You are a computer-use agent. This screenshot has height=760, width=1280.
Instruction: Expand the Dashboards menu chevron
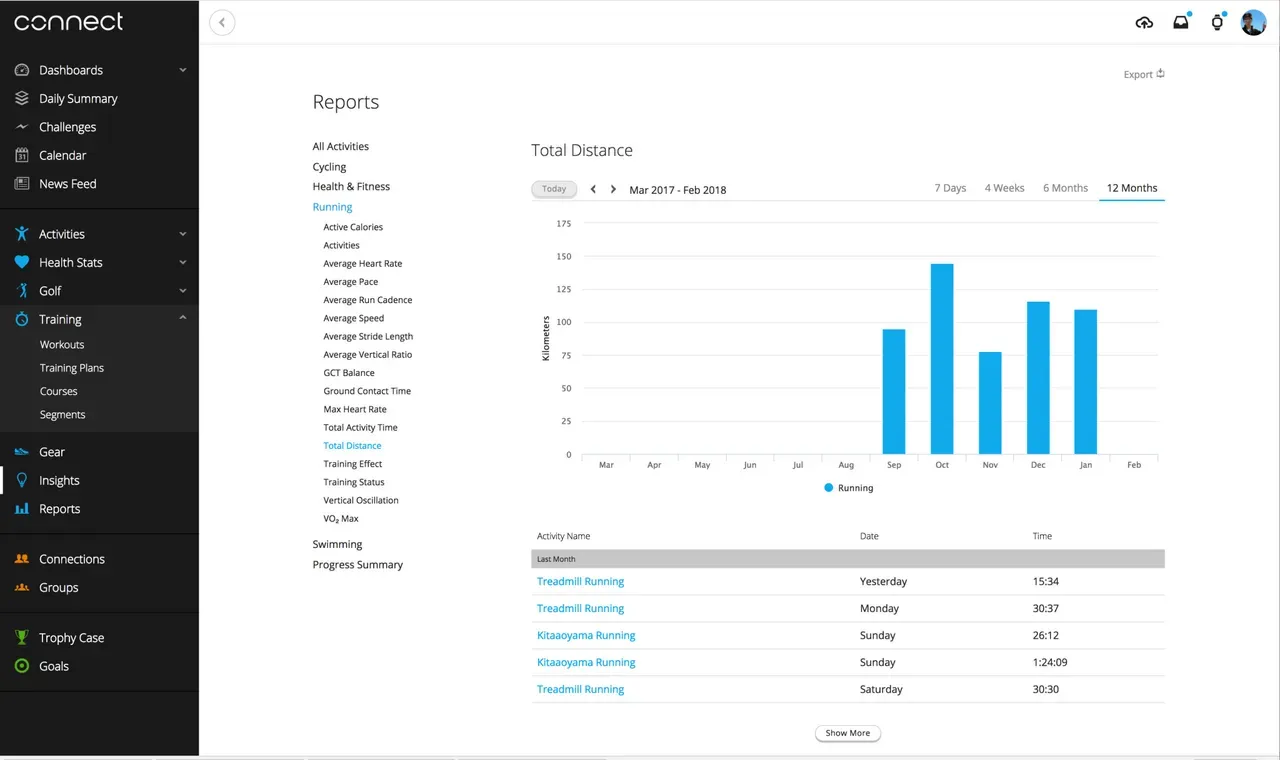[183, 70]
